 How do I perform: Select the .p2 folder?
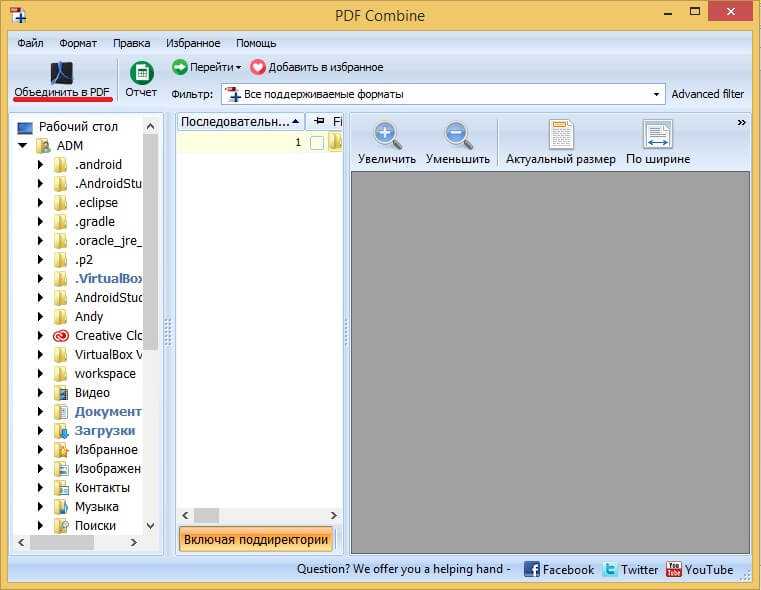[x=84, y=260]
